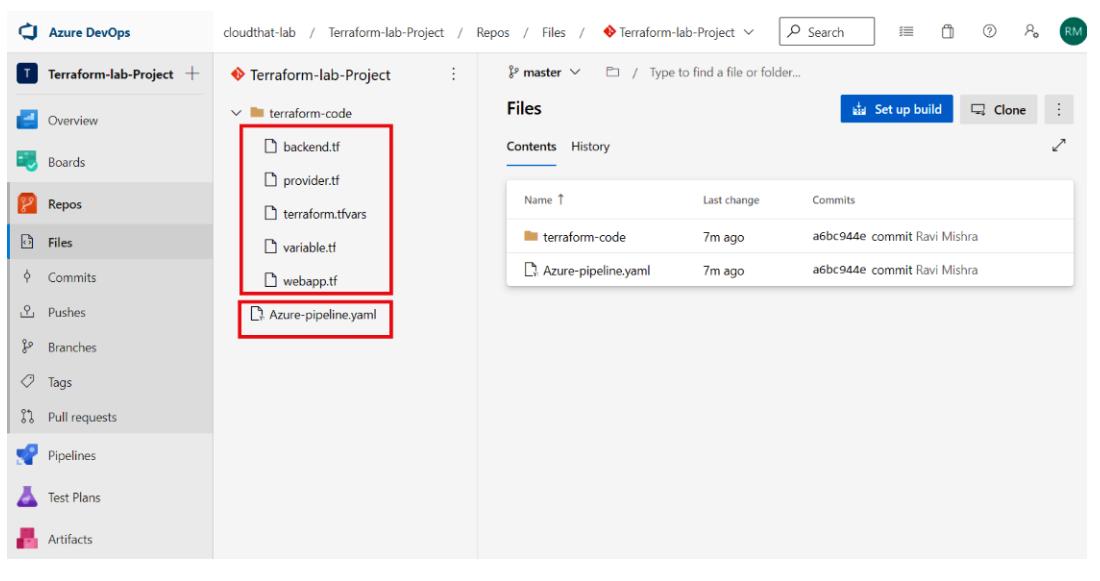Click Terraform-lab-Project breadcrumb after cloudthat-lab
Image resolution: width=1100 pixels, height=581 pixels.
click(x=386, y=32)
